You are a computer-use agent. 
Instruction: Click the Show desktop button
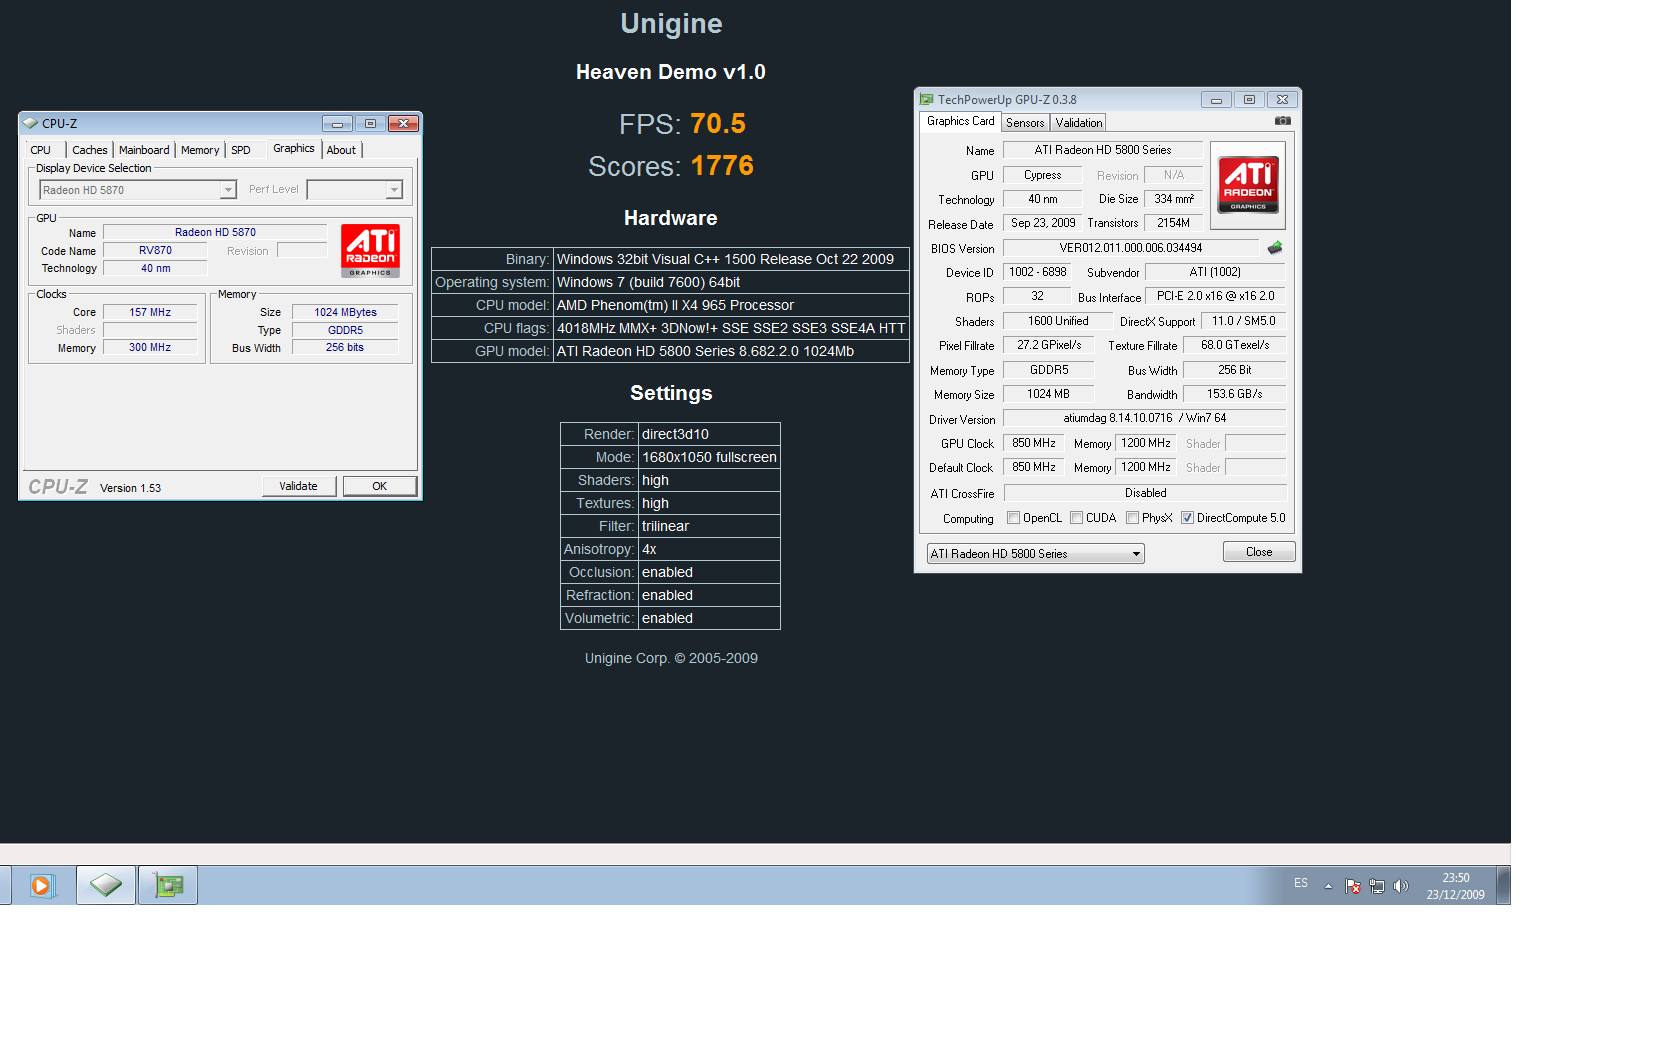(1504, 886)
